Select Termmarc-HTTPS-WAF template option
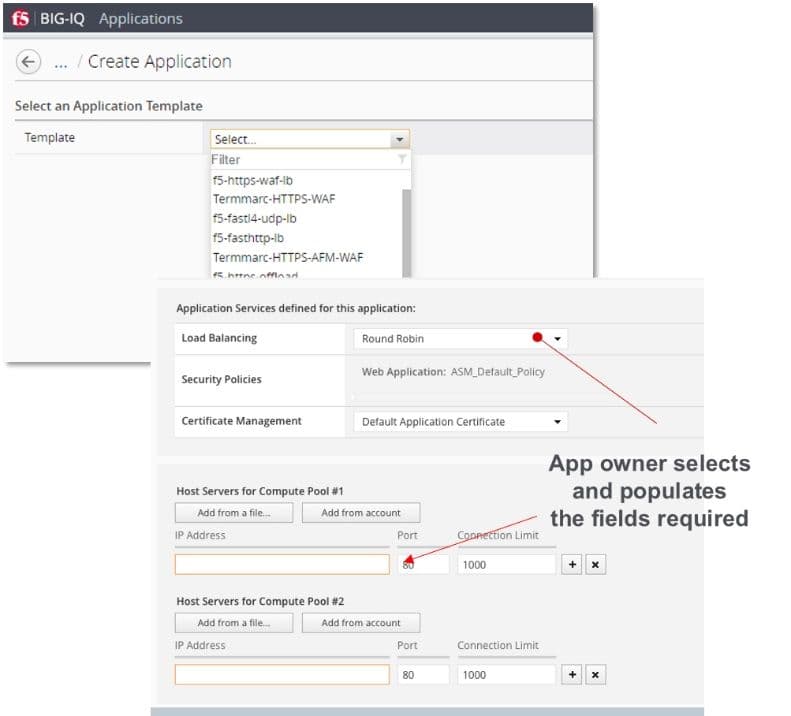791x716 pixels. 274,199
